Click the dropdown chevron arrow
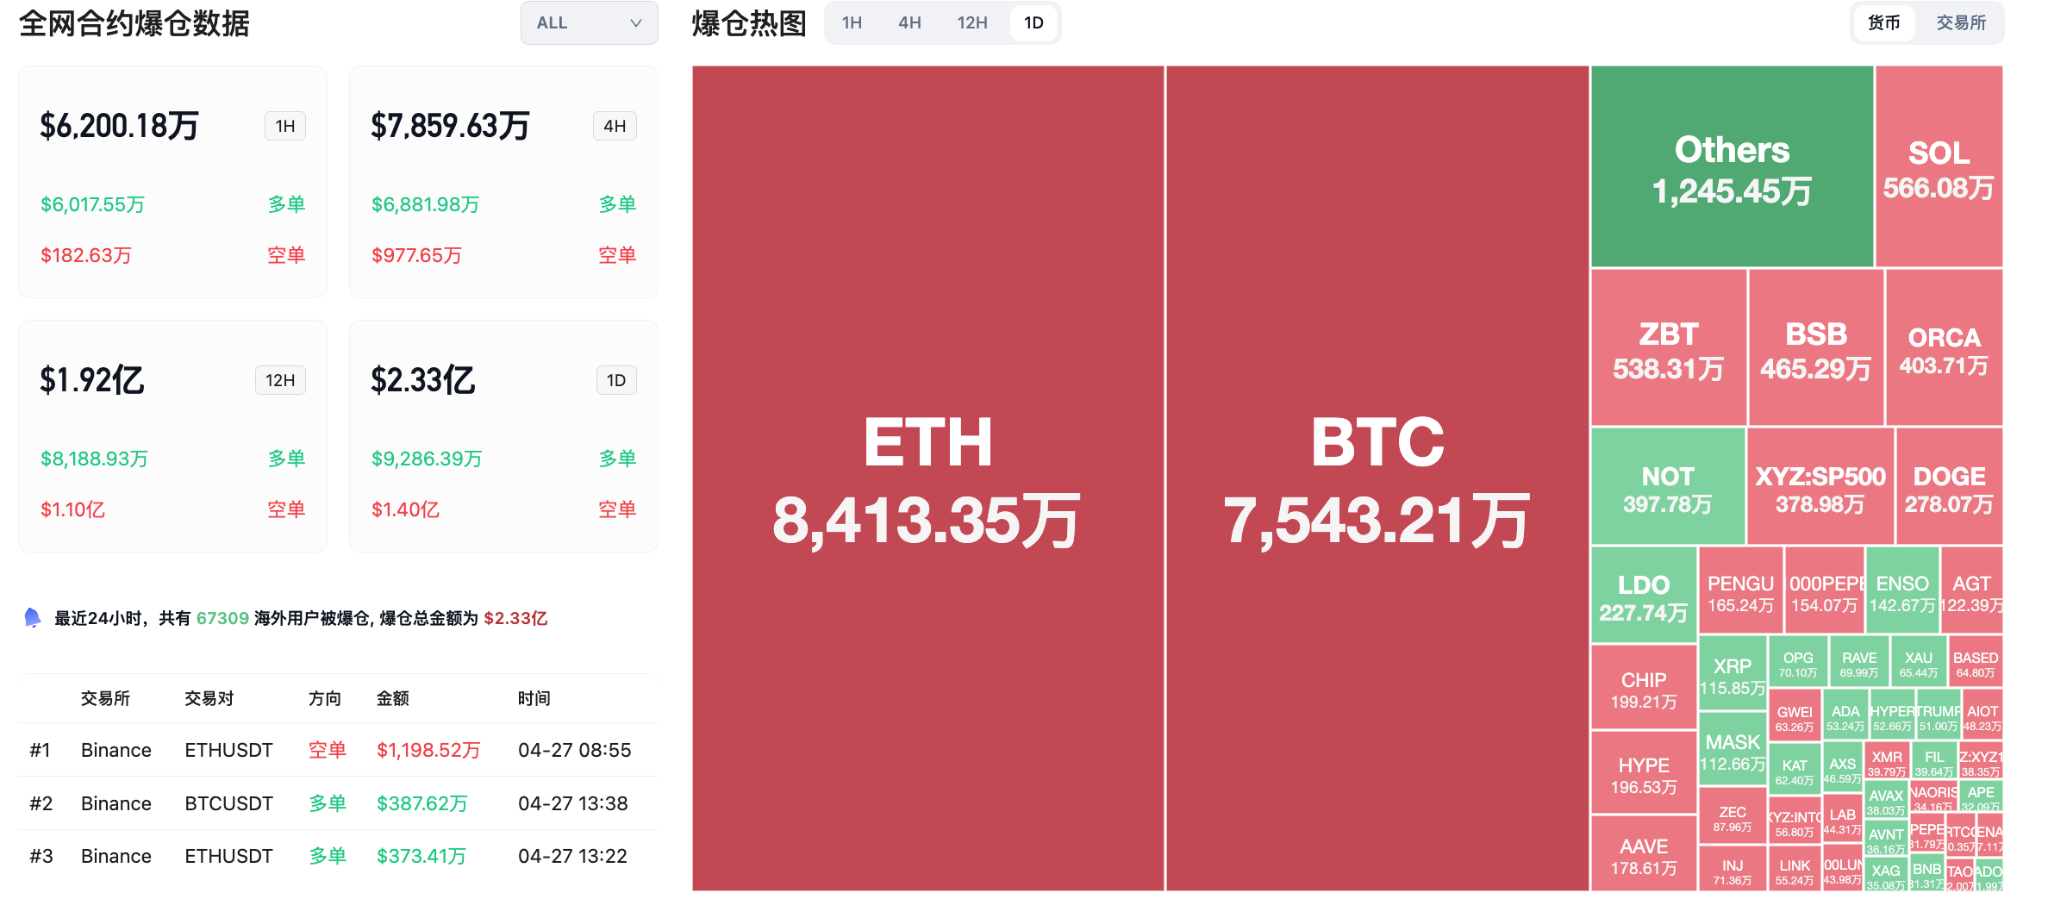 coord(636,23)
